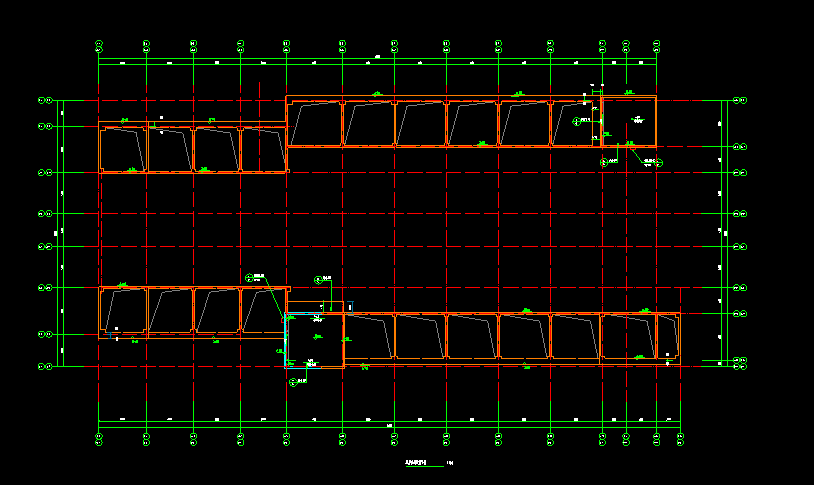
Task: Select the top-right grid axis bubble
Action: (x=657, y=44)
